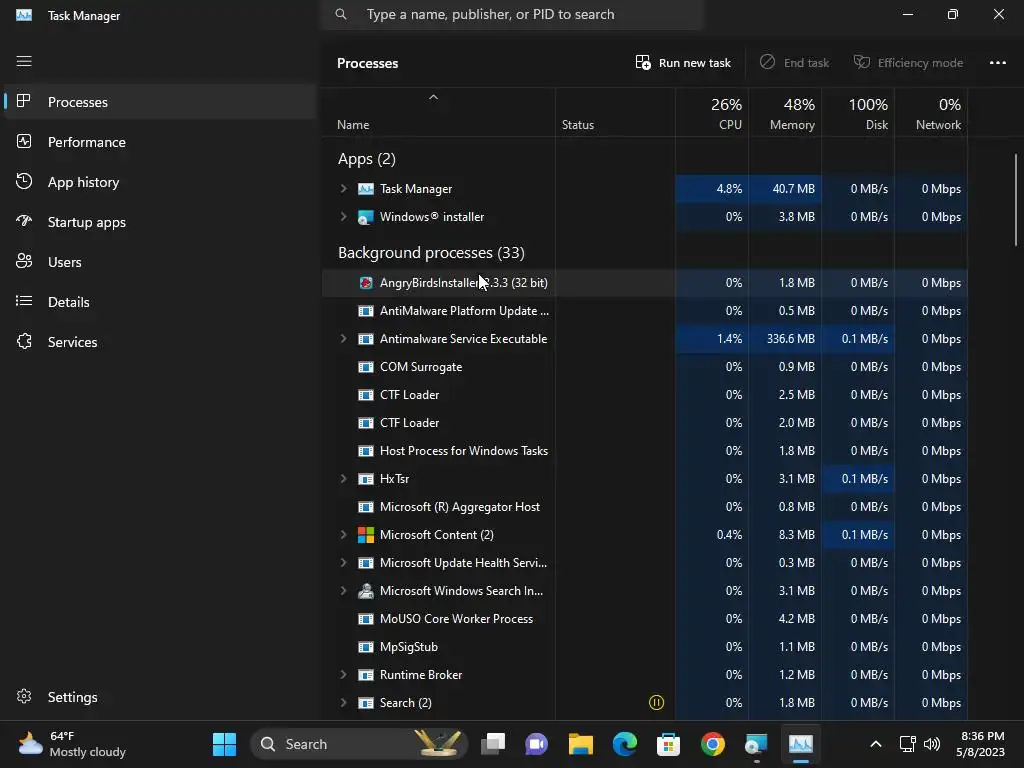Open the hamburger navigation menu
The height and width of the screenshot is (768, 1024).
pyautogui.click(x=24, y=61)
